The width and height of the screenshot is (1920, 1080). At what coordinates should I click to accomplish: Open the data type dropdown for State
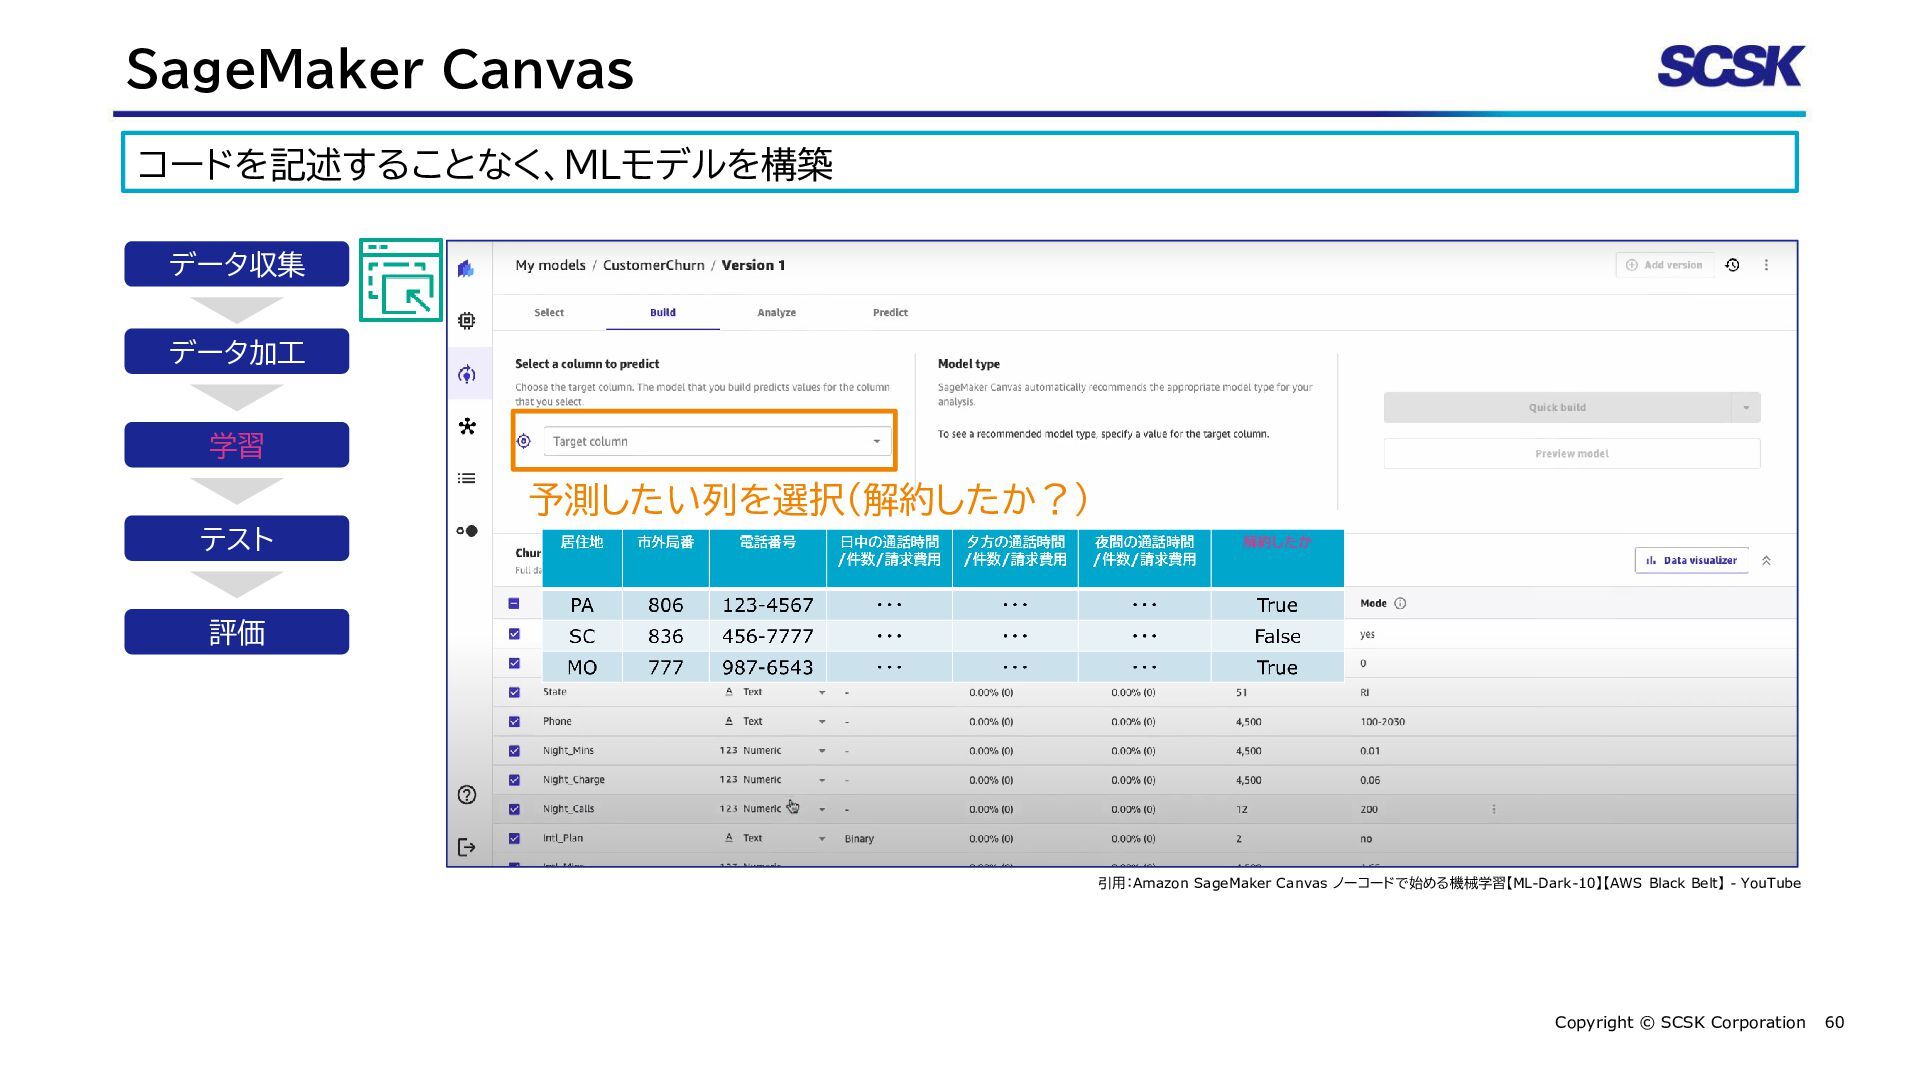pyautogui.click(x=822, y=692)
